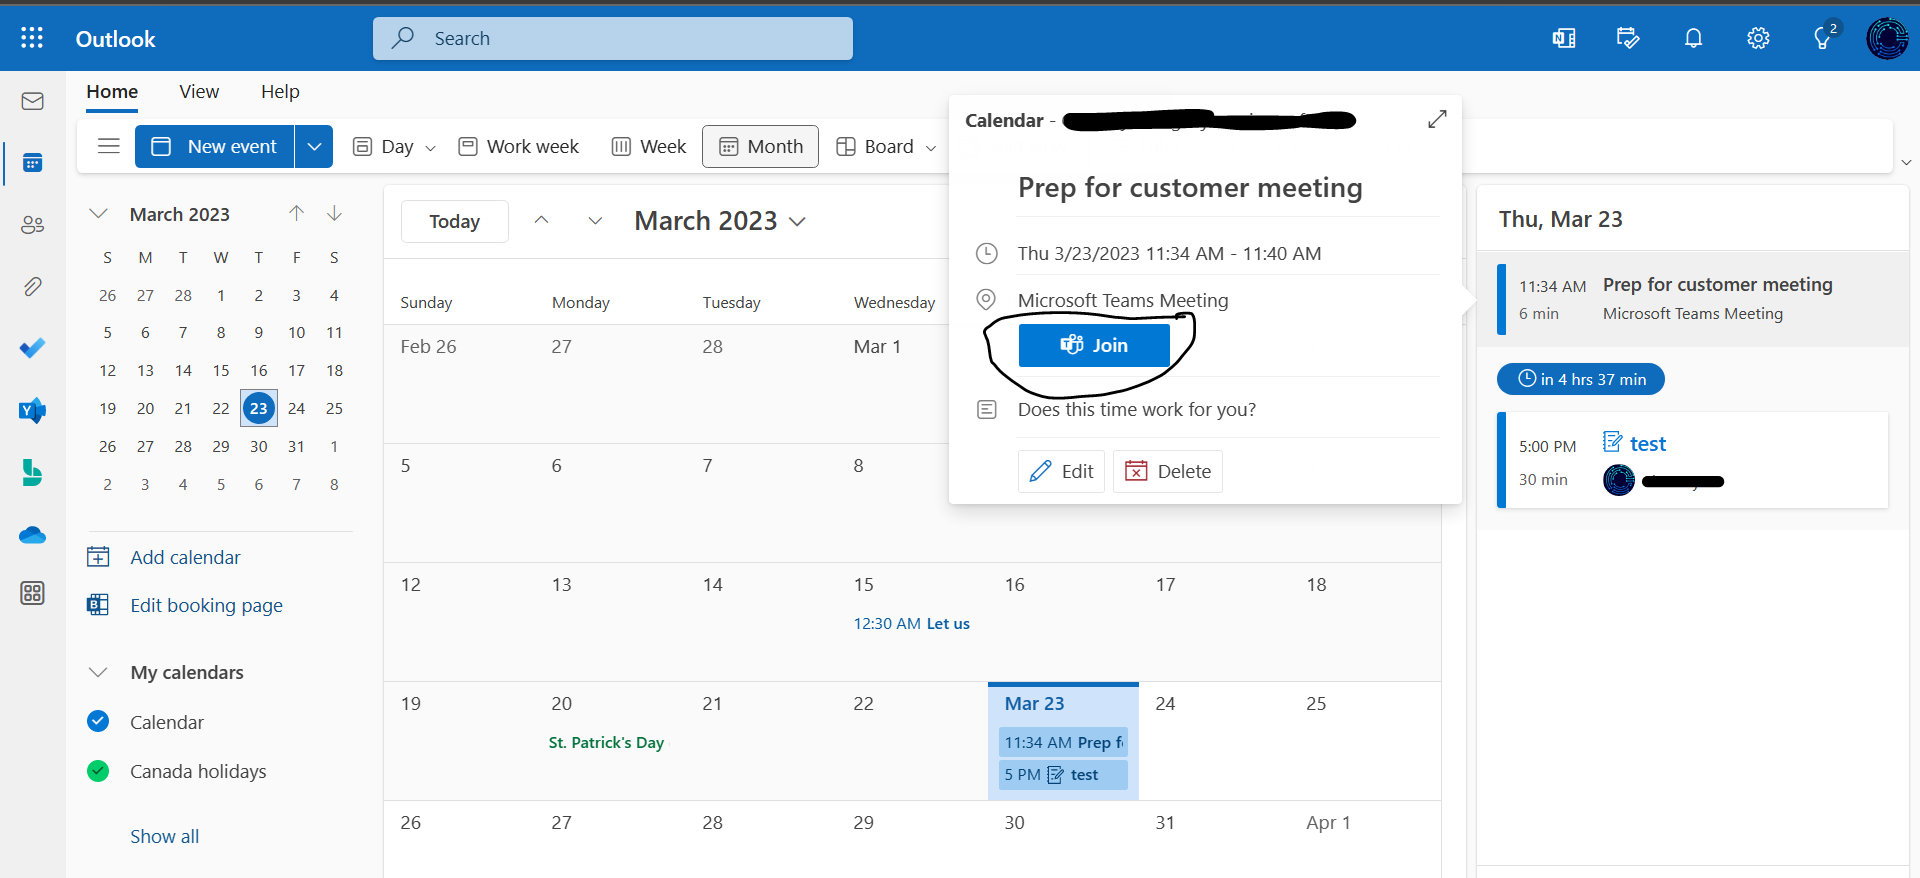Delete the Prep for customer meeting event
Screen dimensions: 1920x878
pyautogui.click(x=1168, y=471)
